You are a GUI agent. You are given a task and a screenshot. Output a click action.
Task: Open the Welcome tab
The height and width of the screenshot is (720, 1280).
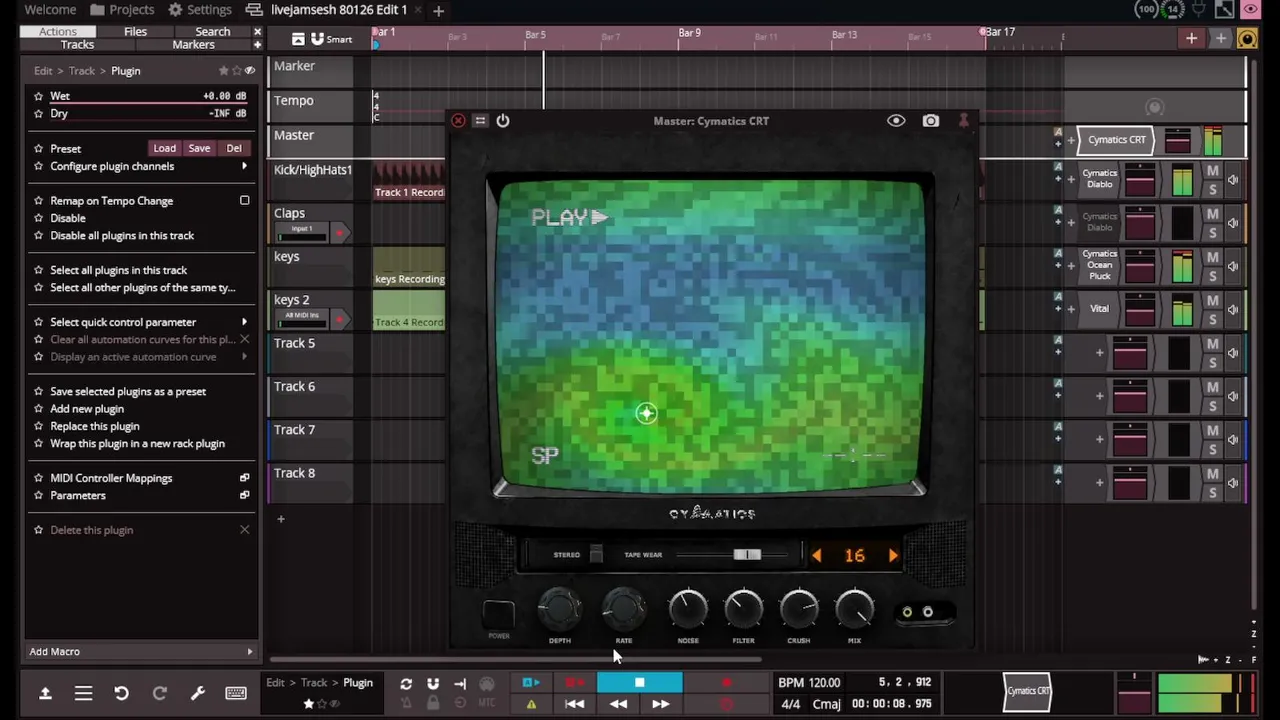point(50,10)
